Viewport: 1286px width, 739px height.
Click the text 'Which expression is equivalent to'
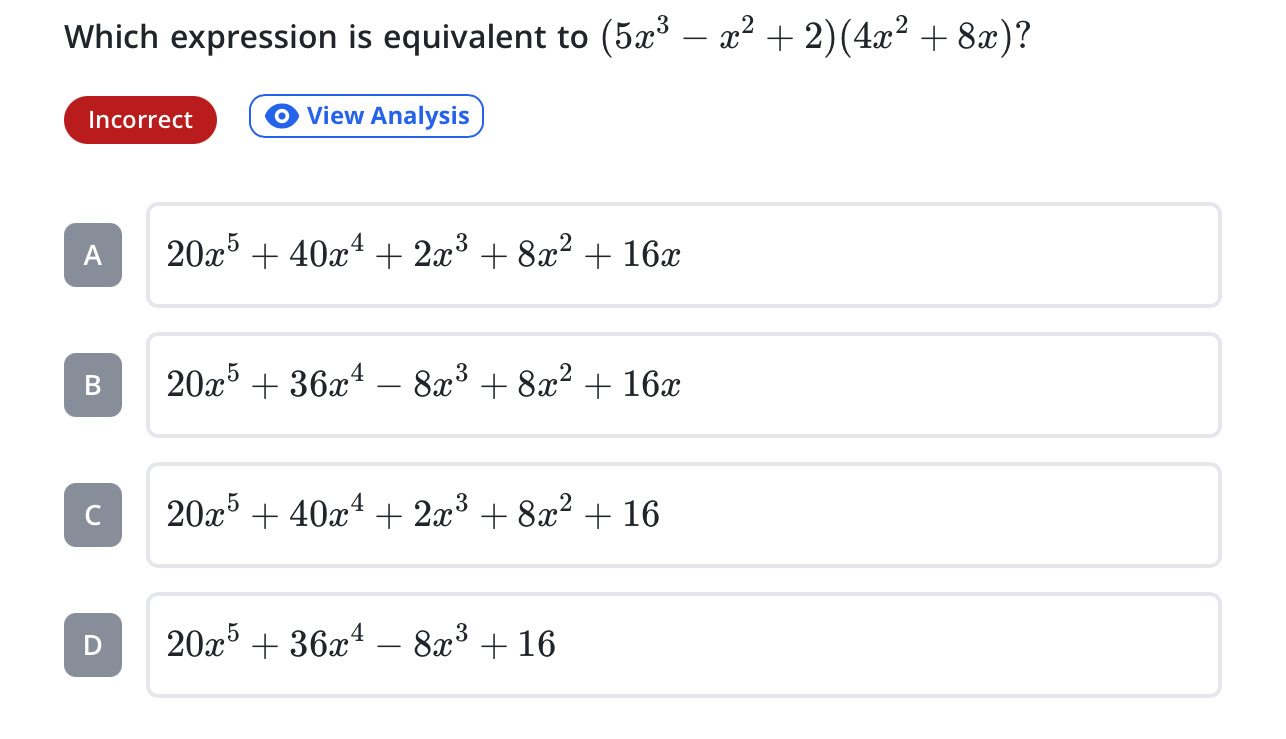coord(326,38)
